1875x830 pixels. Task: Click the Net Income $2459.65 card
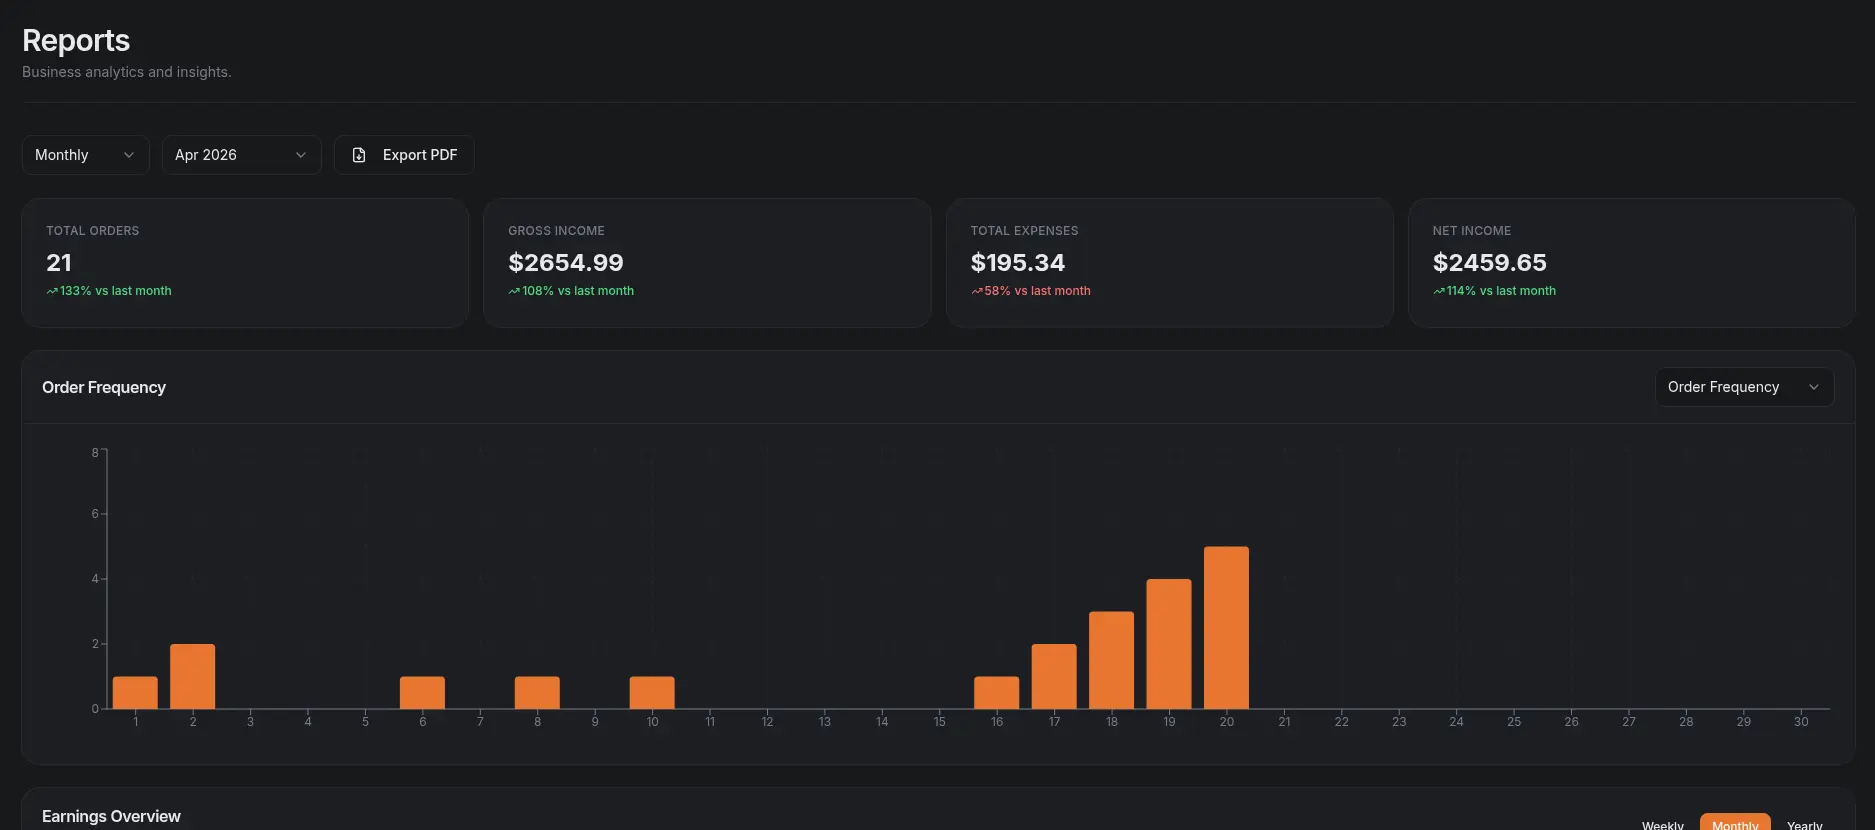(1632, 263)
